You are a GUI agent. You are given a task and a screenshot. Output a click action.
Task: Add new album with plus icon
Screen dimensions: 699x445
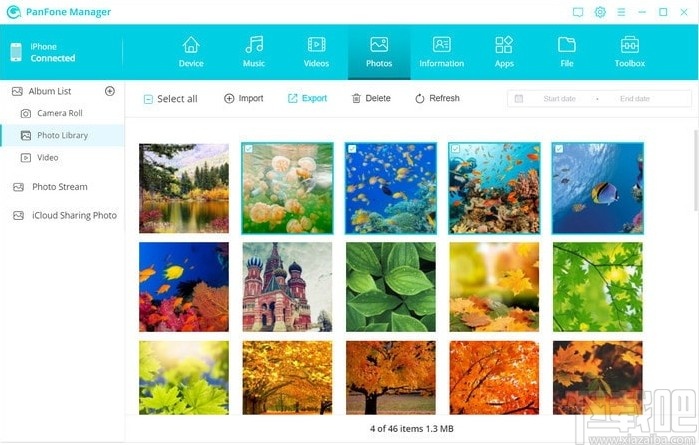[110, 91]
